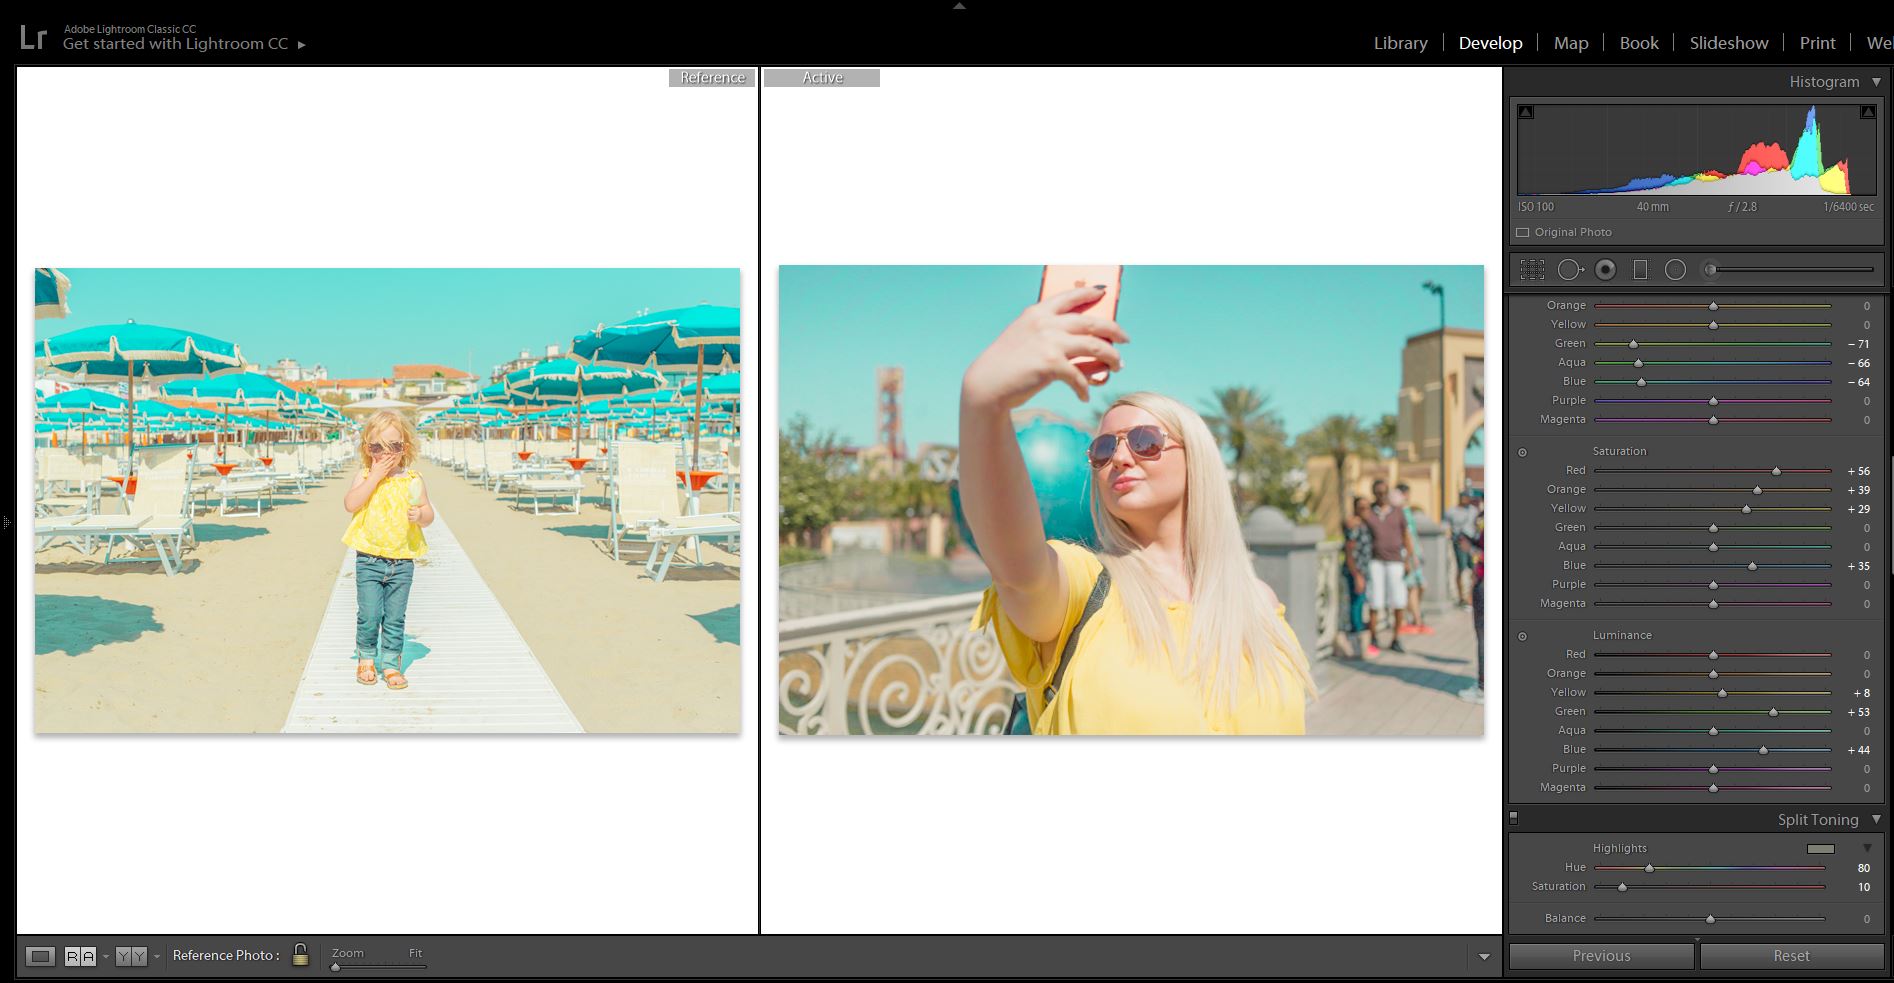
Task: Select the Reference beach photo
Action: (x=388, y=500)
